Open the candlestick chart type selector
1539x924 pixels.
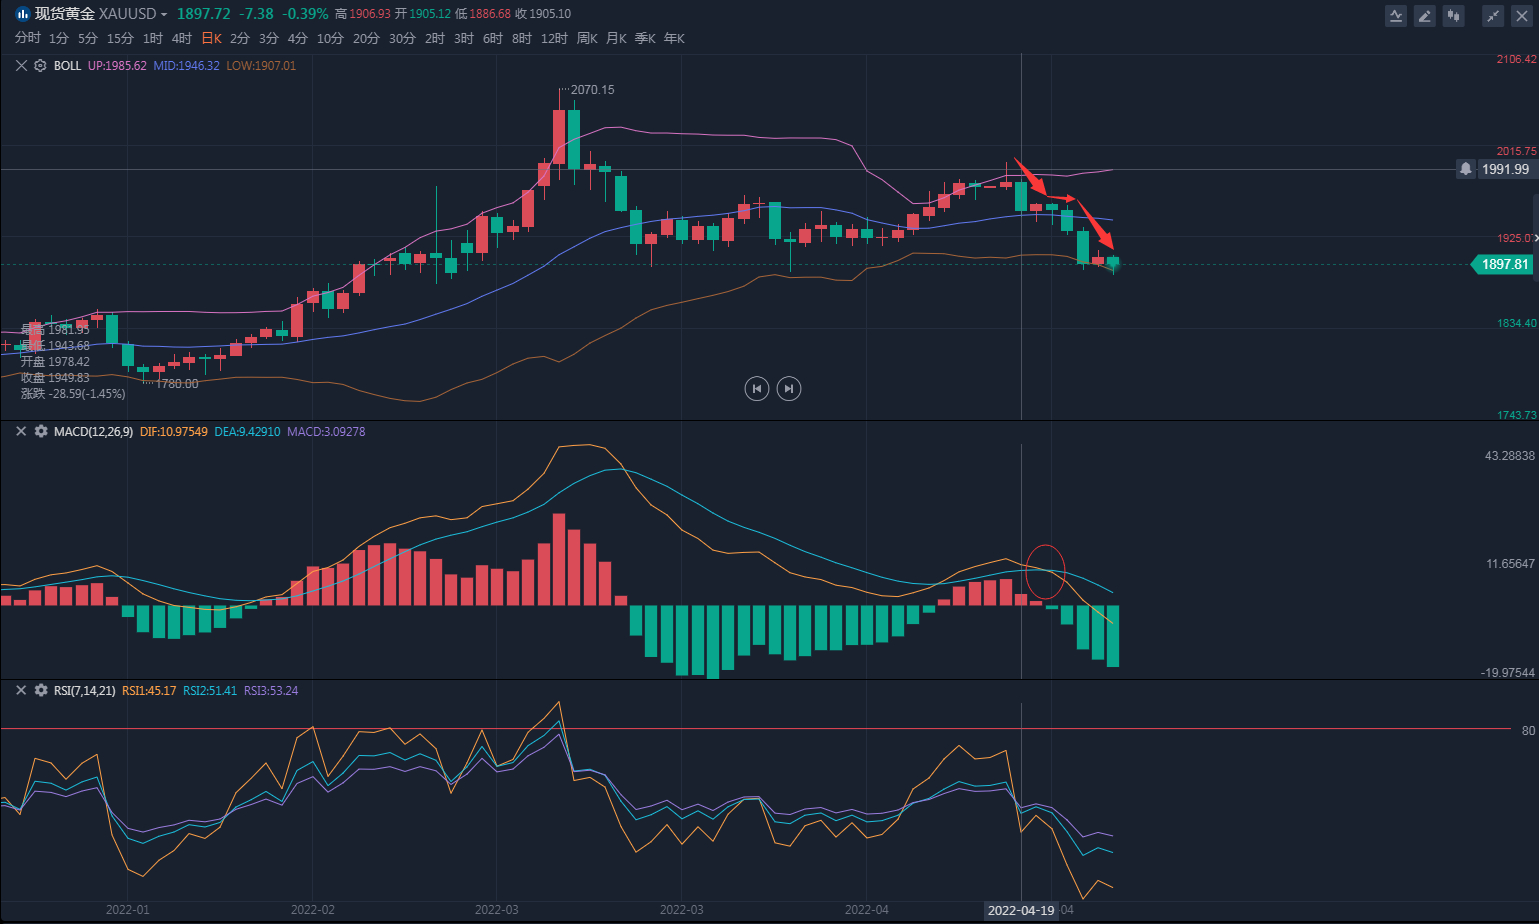(x=1454, y=15)
